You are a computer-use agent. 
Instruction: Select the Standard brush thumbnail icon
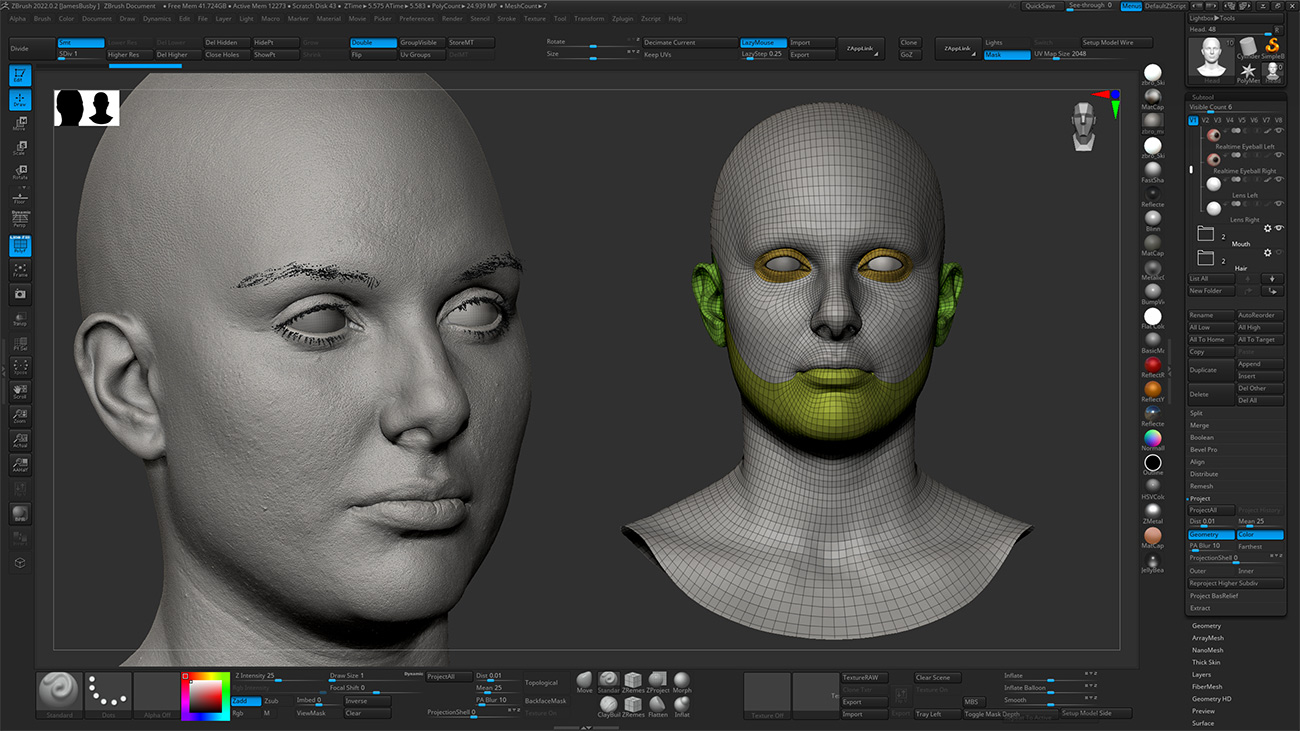[x=58, y=690]
